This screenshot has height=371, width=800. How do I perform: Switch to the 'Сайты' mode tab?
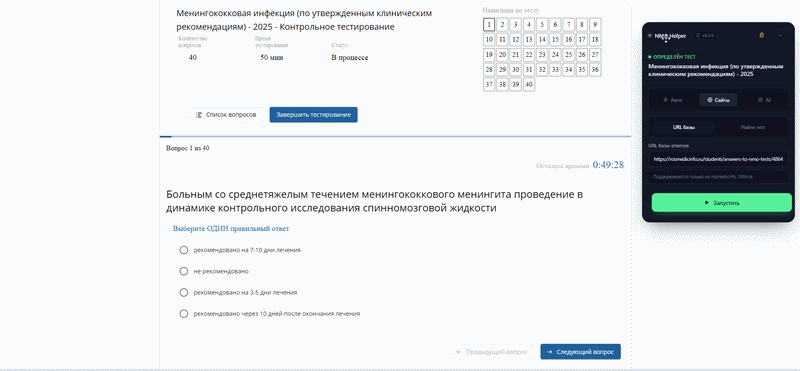718,100
